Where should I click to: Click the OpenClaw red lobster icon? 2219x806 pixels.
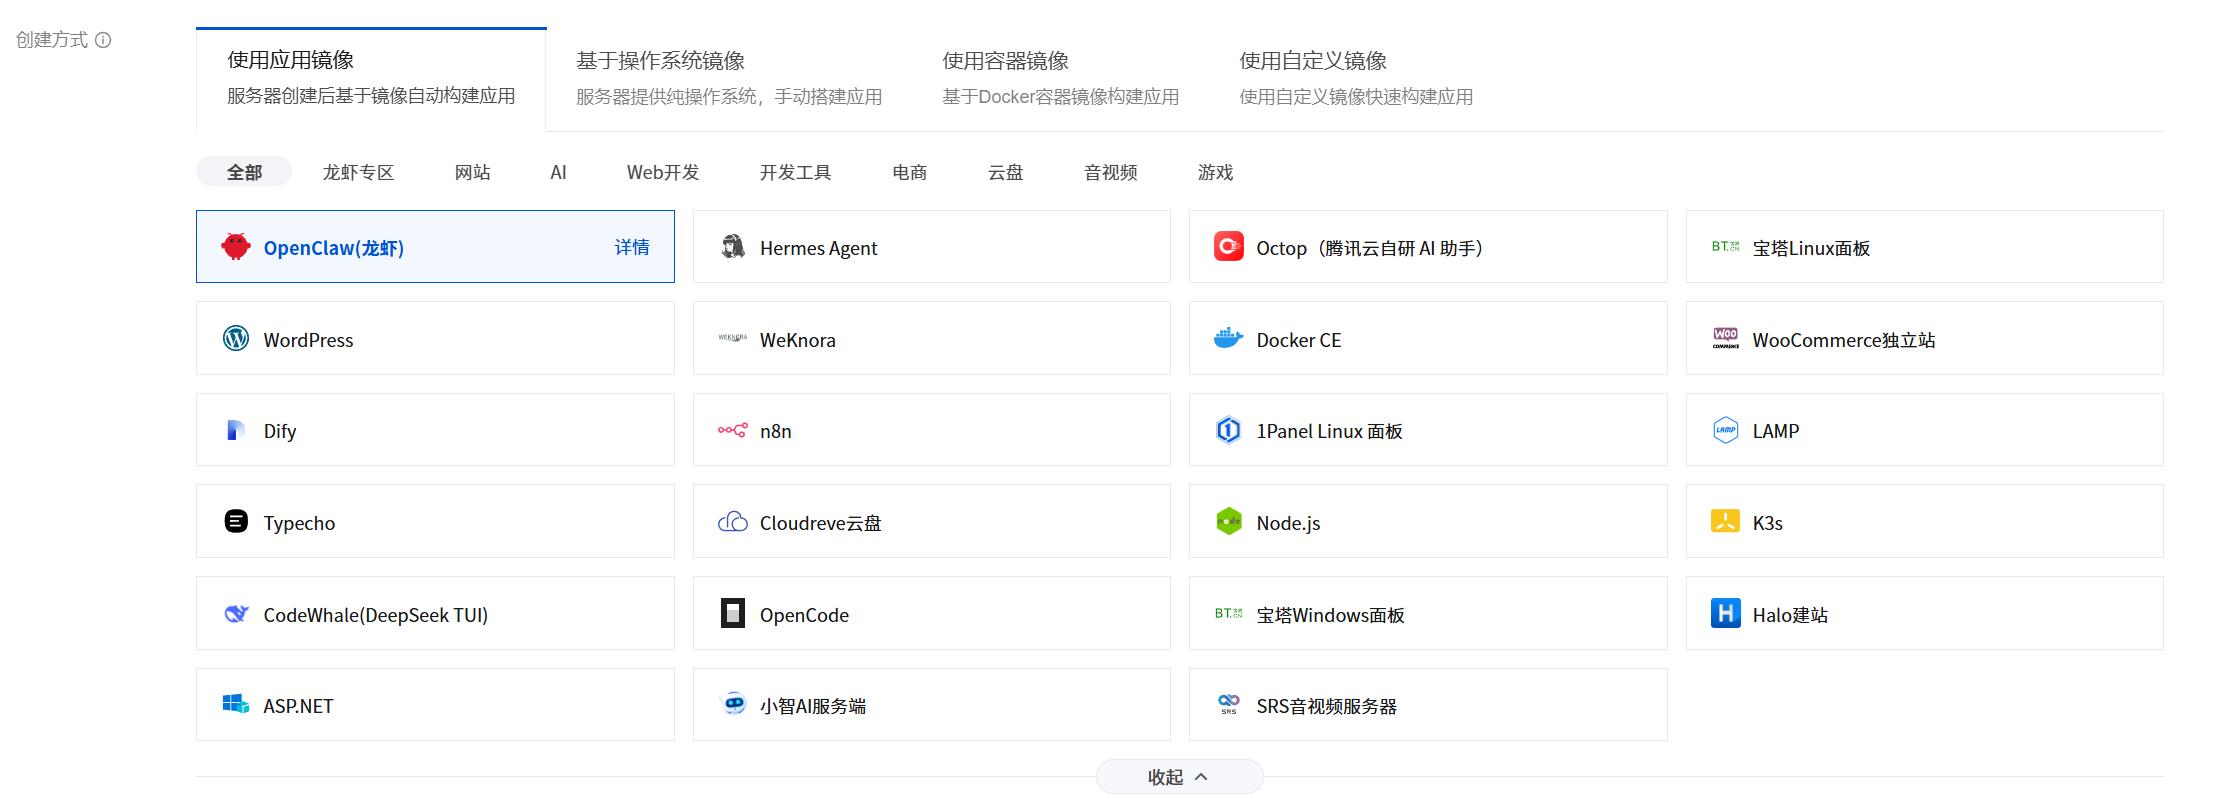236,246
